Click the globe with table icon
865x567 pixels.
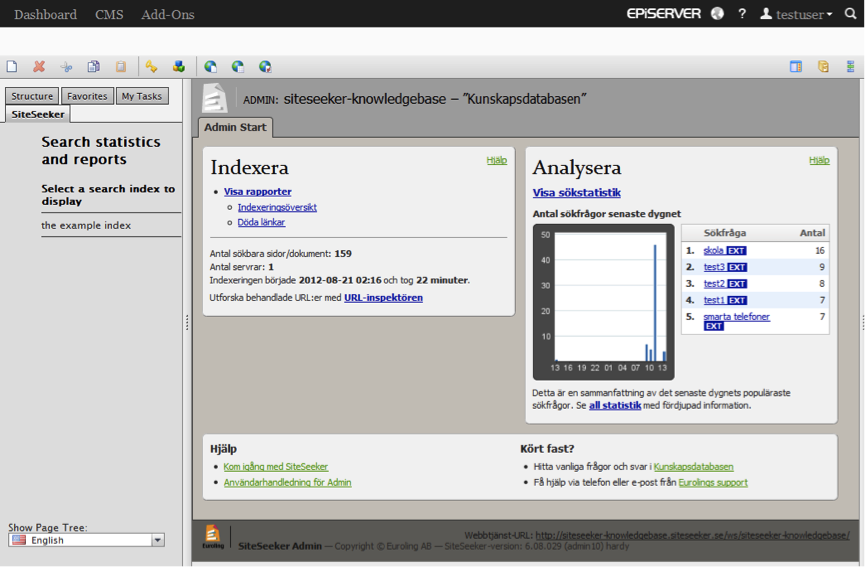(238, 67)
